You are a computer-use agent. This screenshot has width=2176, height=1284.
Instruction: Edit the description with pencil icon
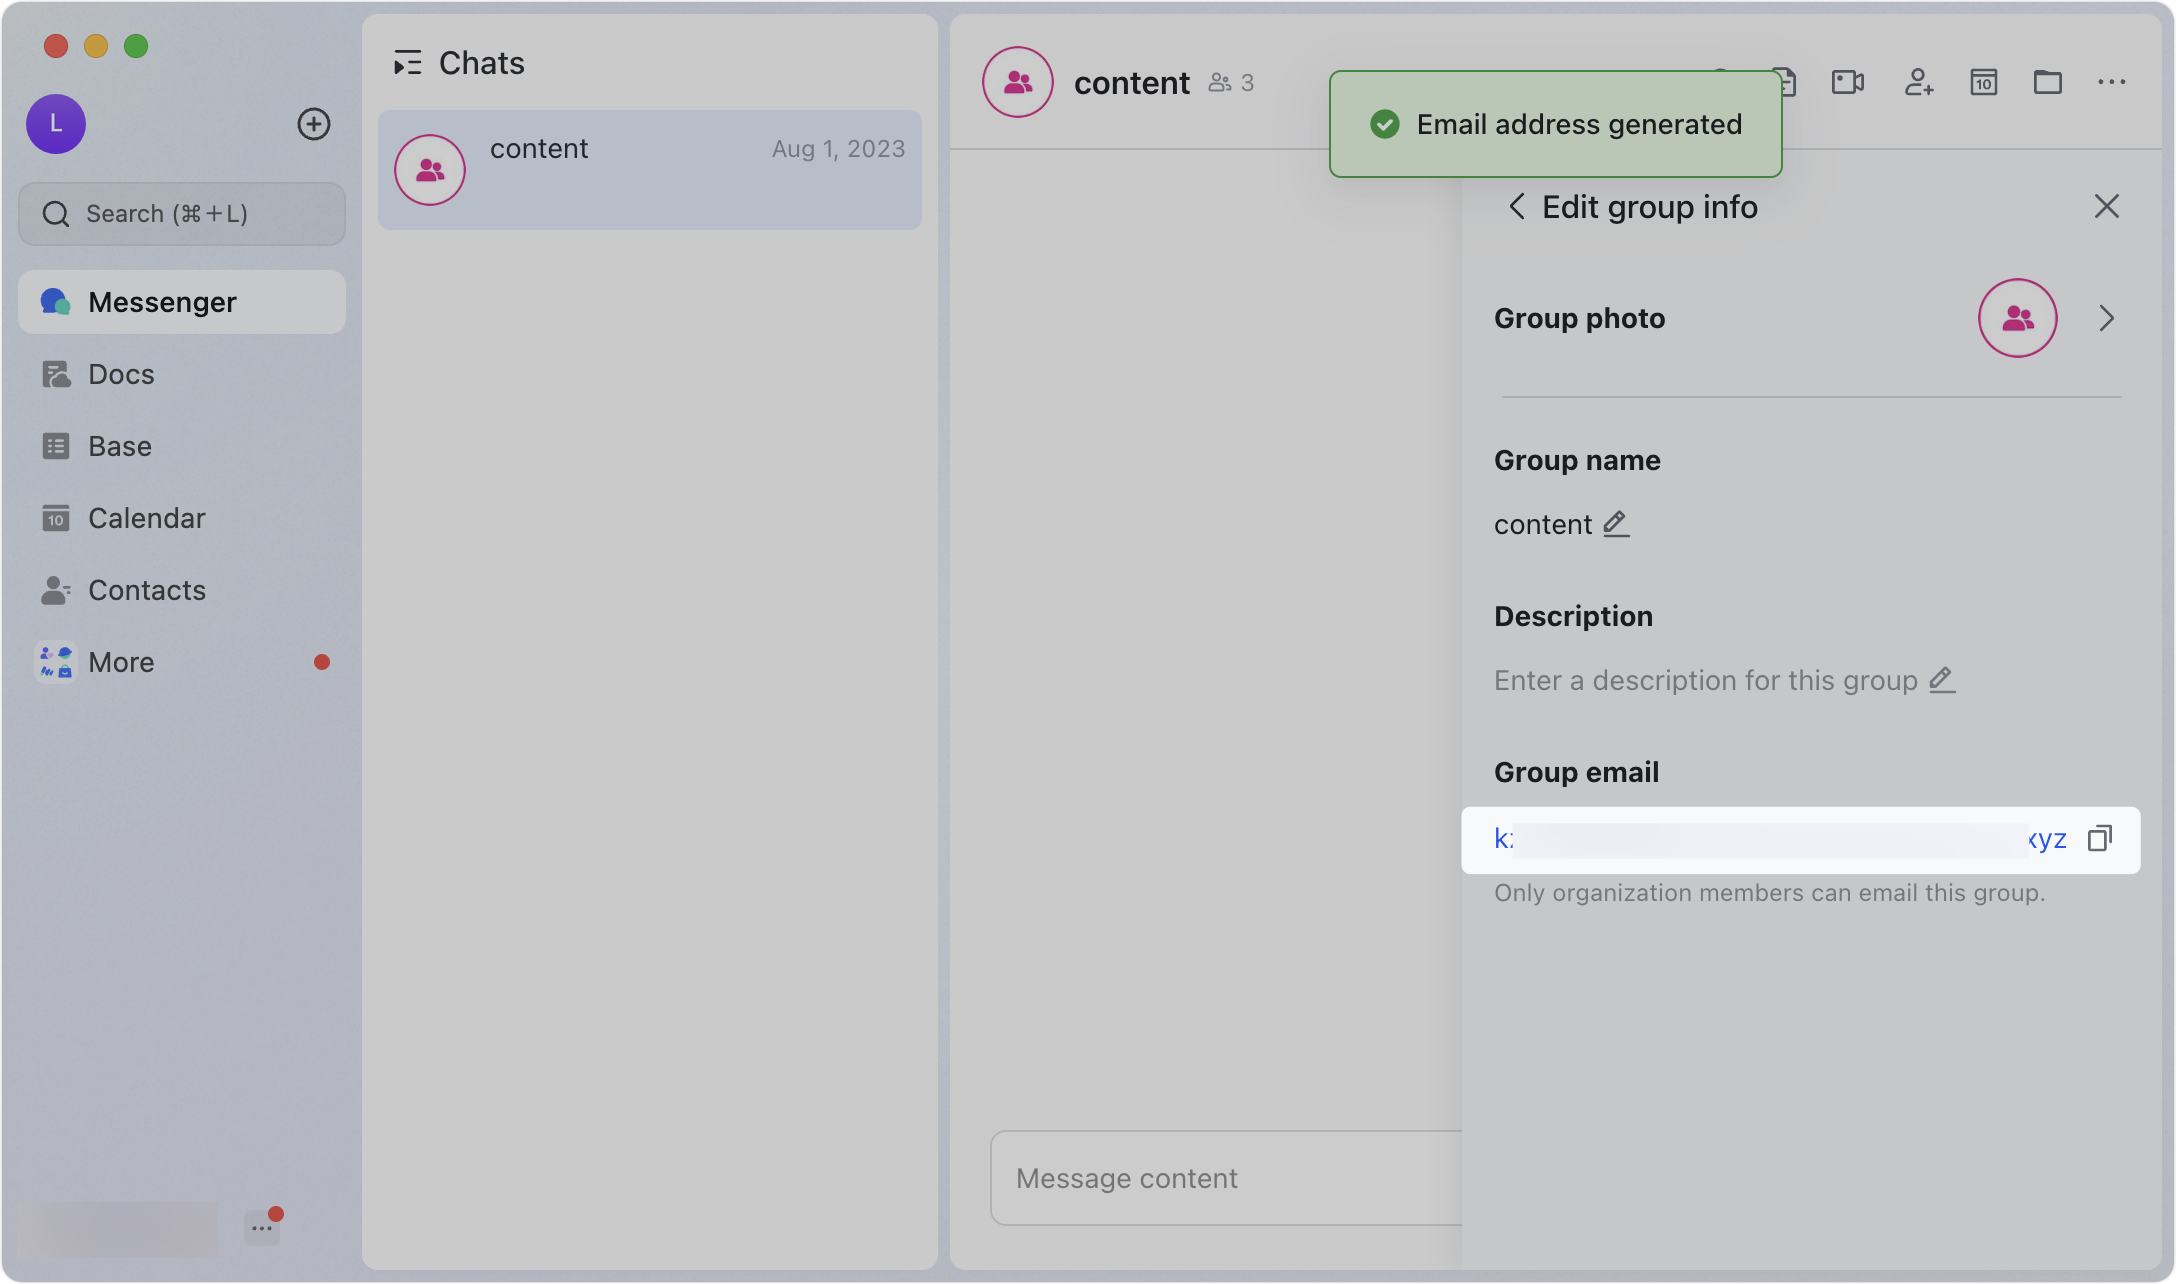tap(1942, 680)
